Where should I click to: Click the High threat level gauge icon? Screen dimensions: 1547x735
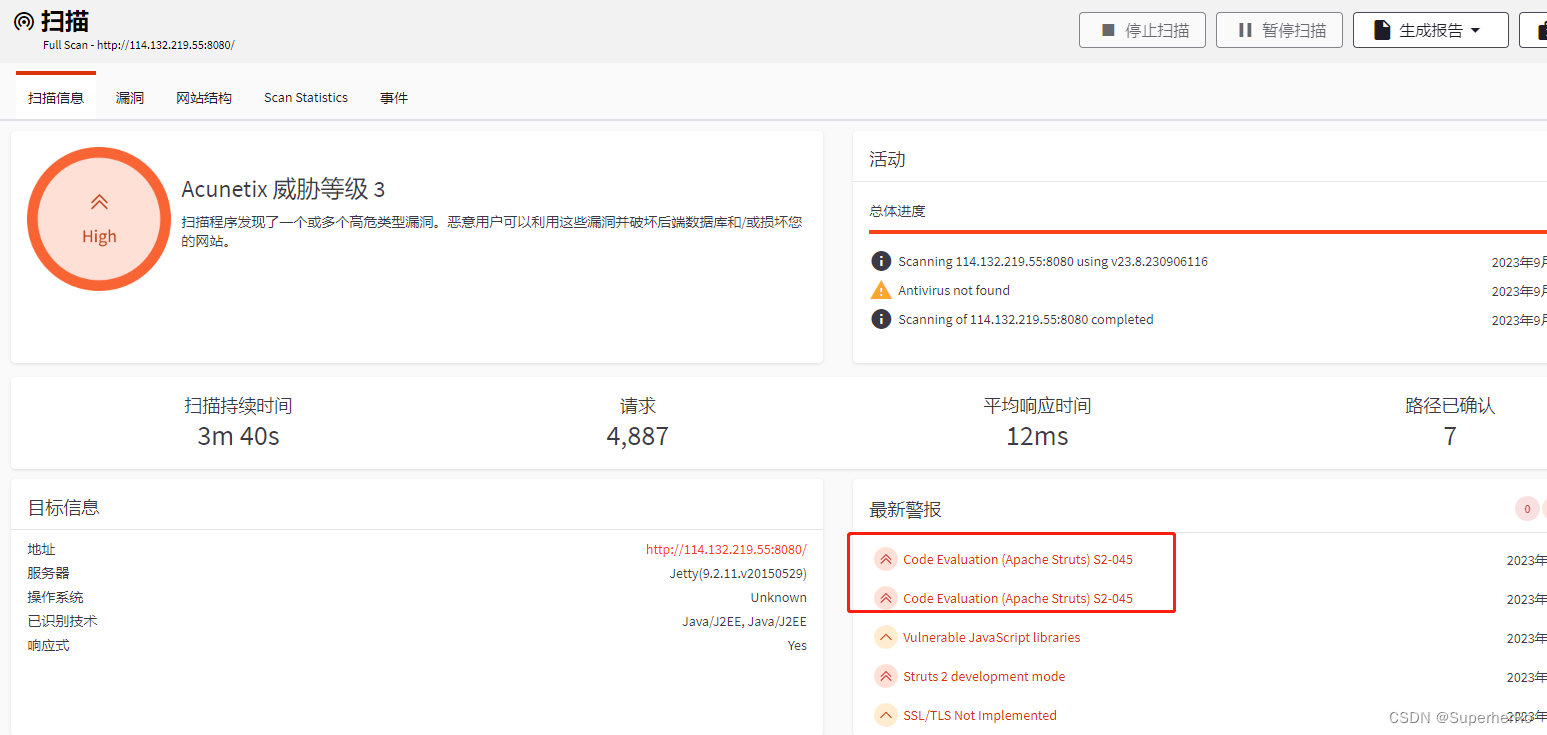[98, 218]
